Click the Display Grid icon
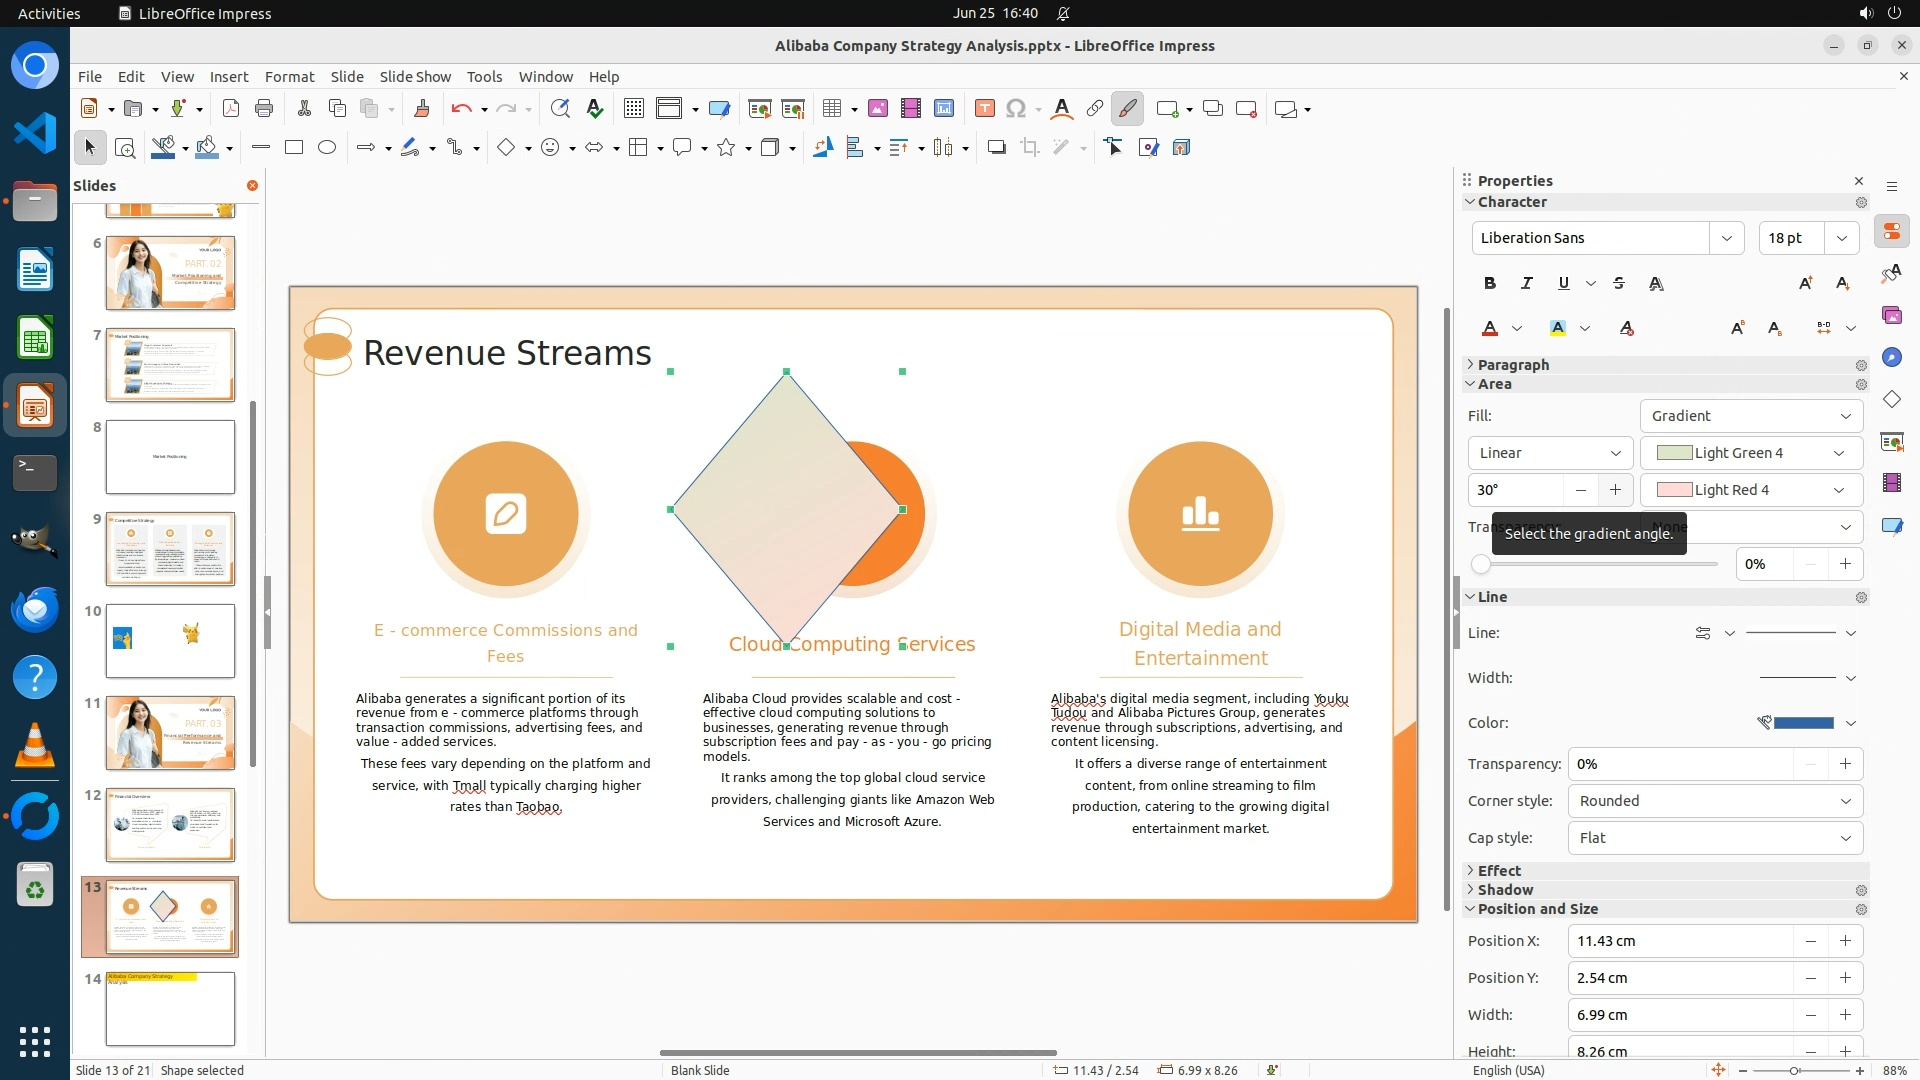The width and height of the screenshot is (1920, 1080). 633,109
